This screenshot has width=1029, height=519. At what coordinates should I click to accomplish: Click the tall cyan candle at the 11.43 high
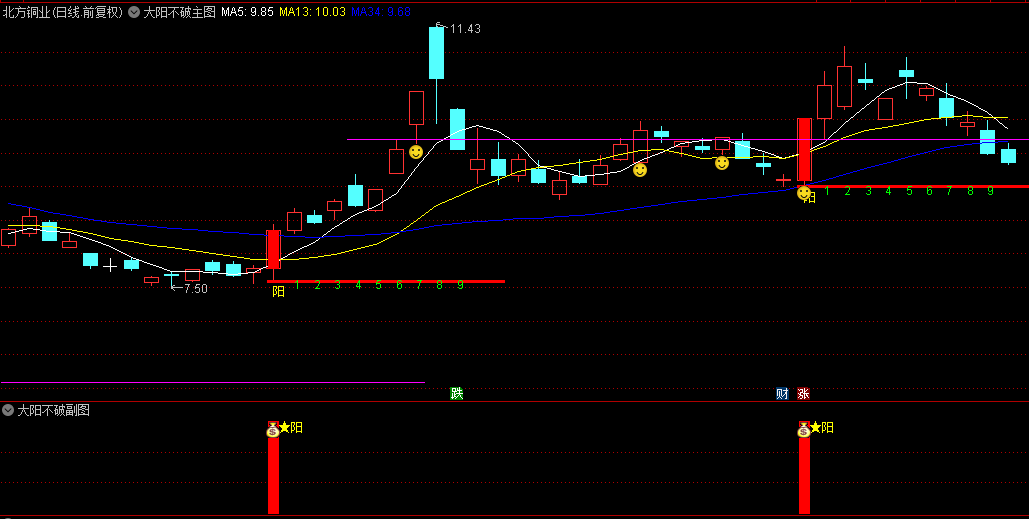436,52
